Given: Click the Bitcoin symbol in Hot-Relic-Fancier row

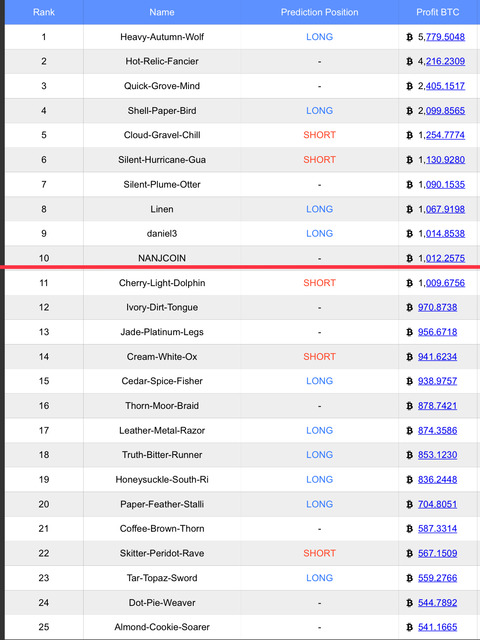Looking at the screenshot, I should [x=409, y=62].
